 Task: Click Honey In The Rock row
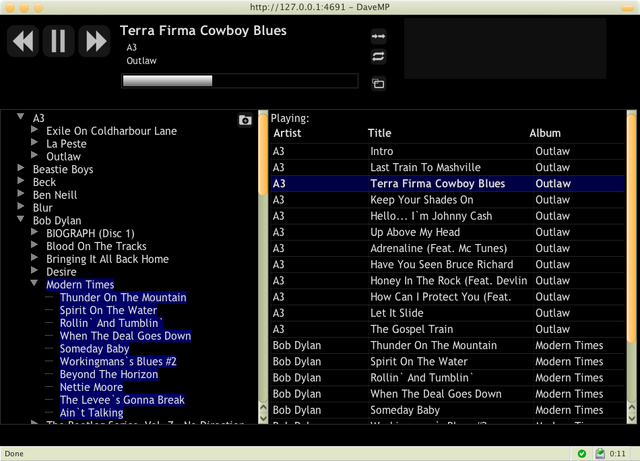tap(448, 281)
